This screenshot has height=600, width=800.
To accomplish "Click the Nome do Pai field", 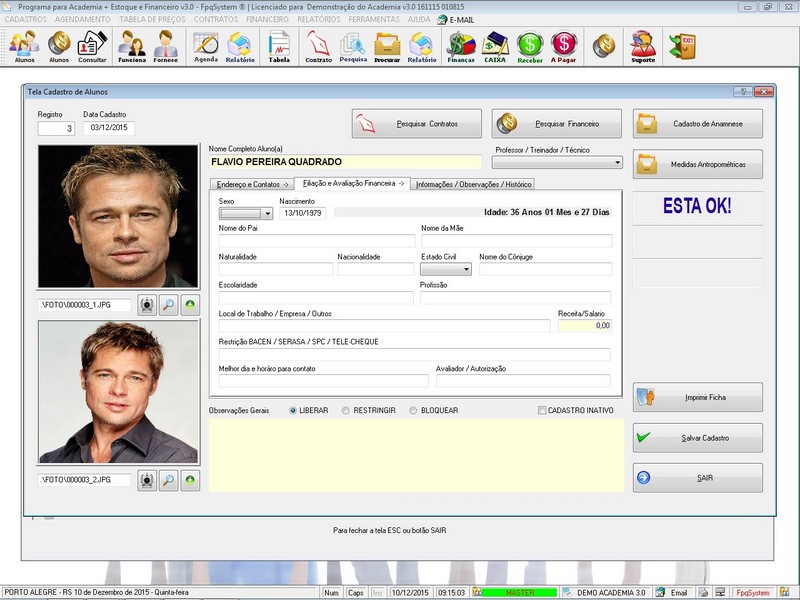I will [317, 241].
